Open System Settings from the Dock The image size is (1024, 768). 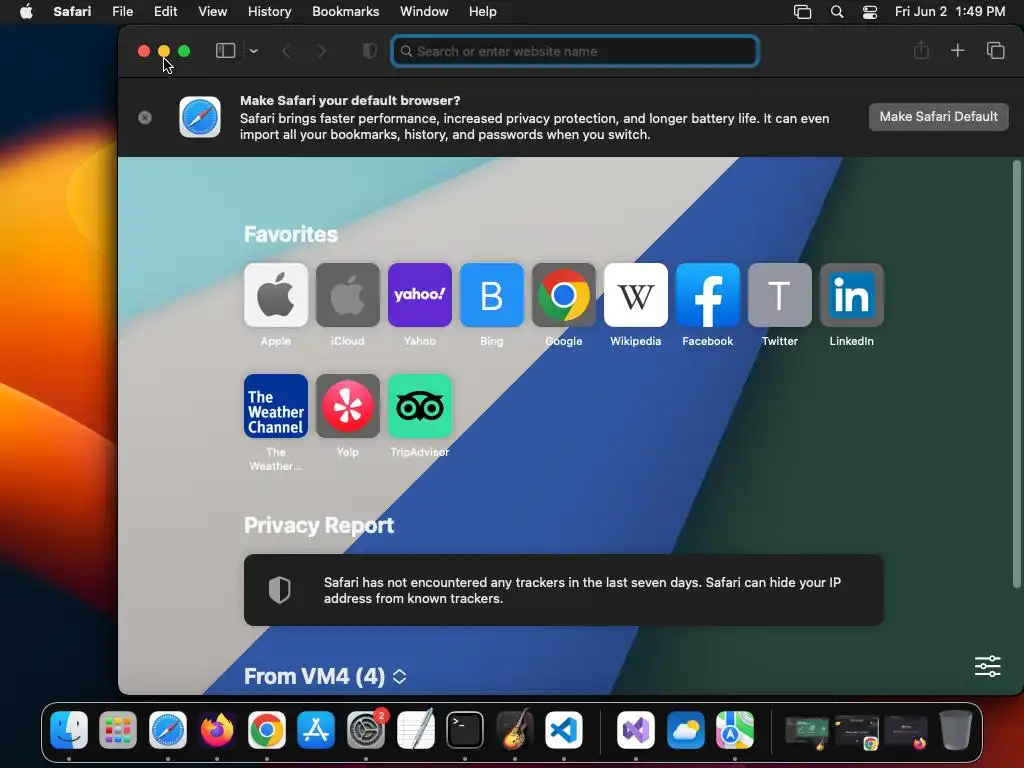(366, 729)
